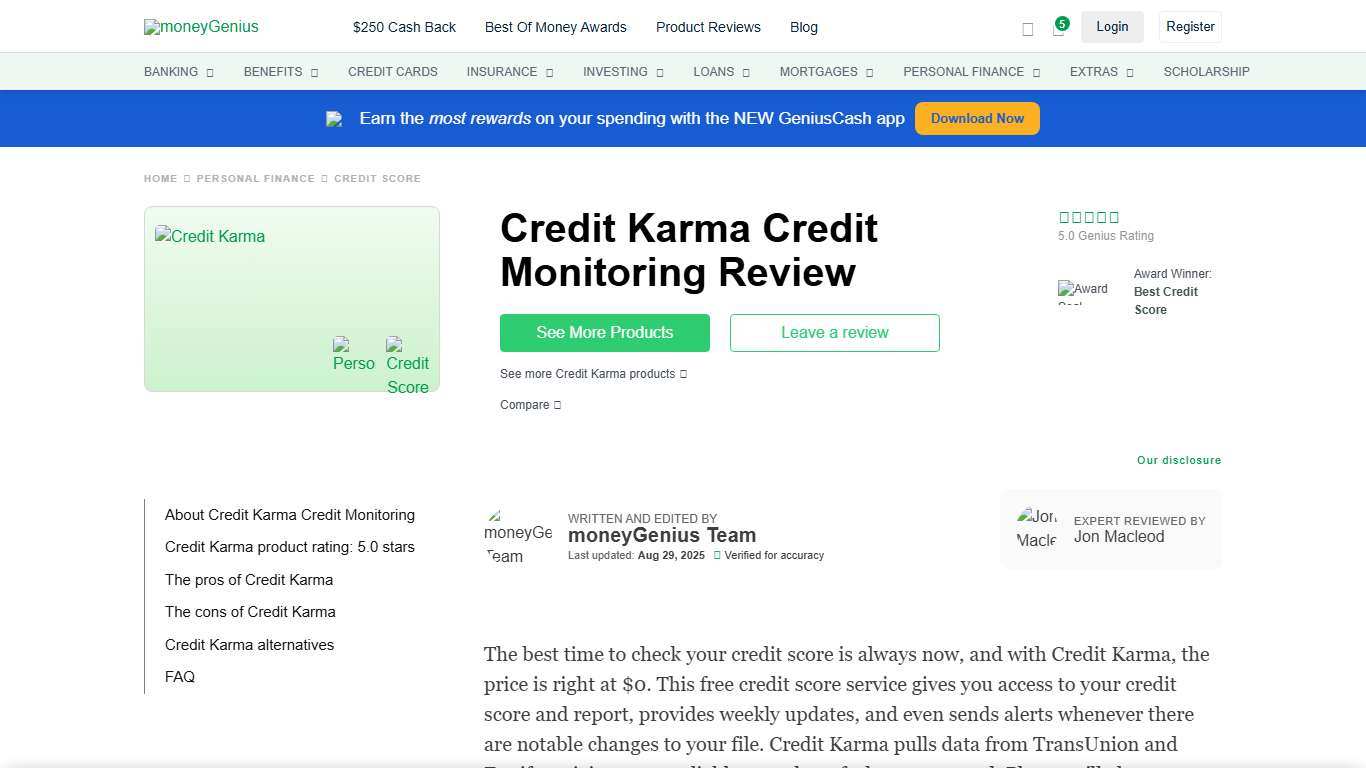Click the Credit Score badge on product image
Image resolution: width=1366 pixels, height=768 pixels.
tap(407, 364)
